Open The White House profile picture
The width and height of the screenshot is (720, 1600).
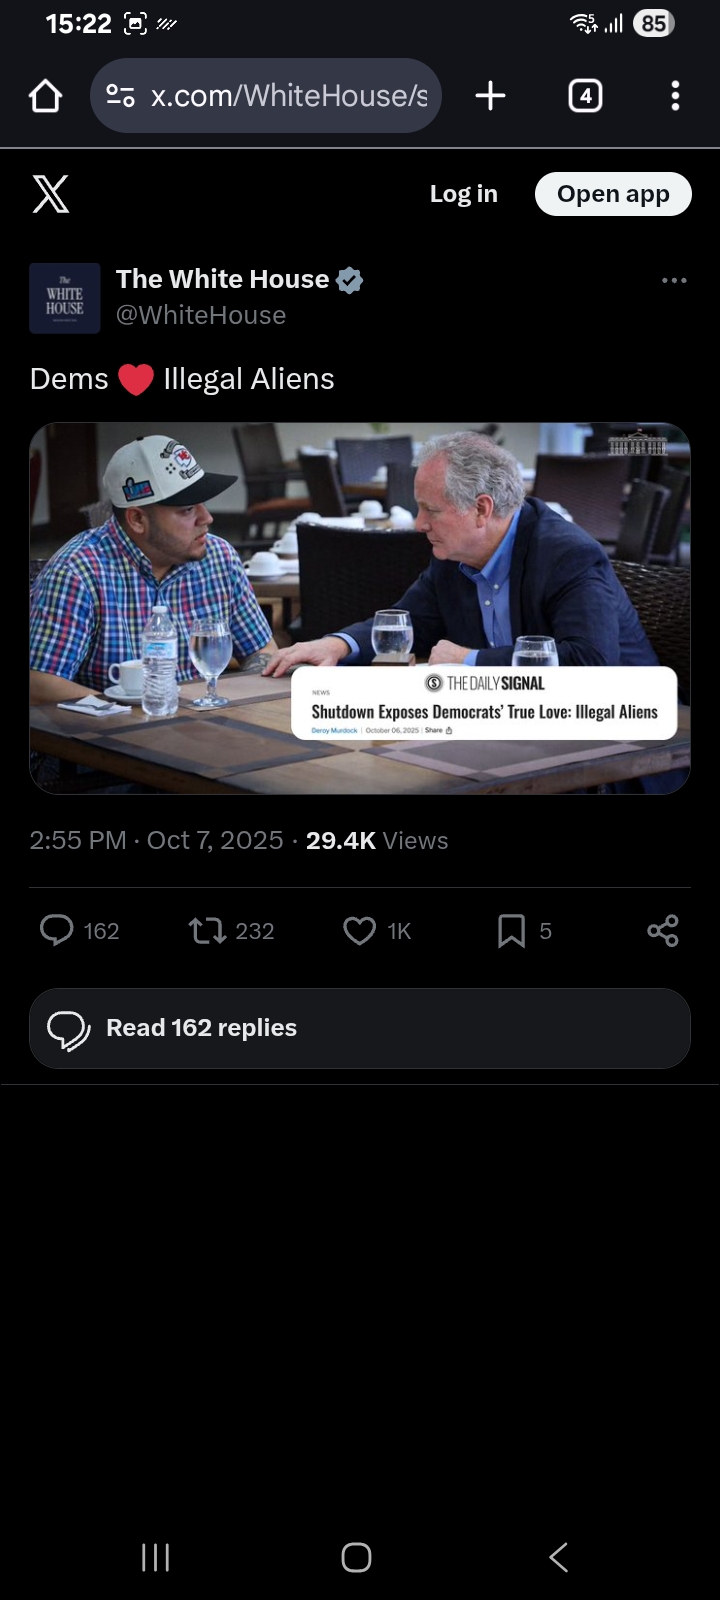point(65,298)
